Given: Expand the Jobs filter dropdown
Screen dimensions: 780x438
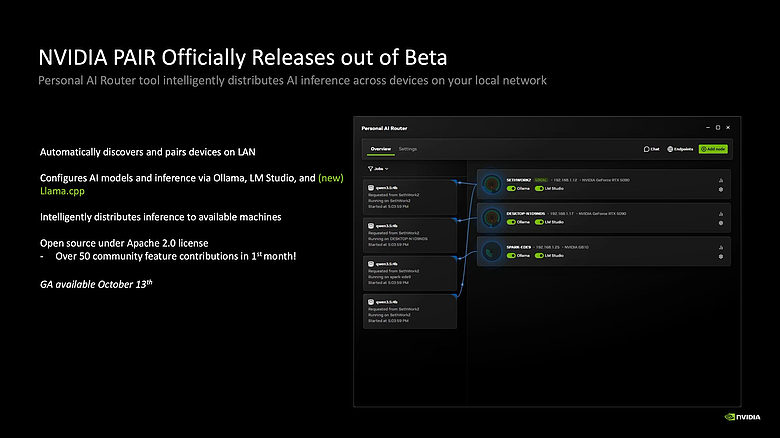Looking at the screenshot, I should (378, 169).
